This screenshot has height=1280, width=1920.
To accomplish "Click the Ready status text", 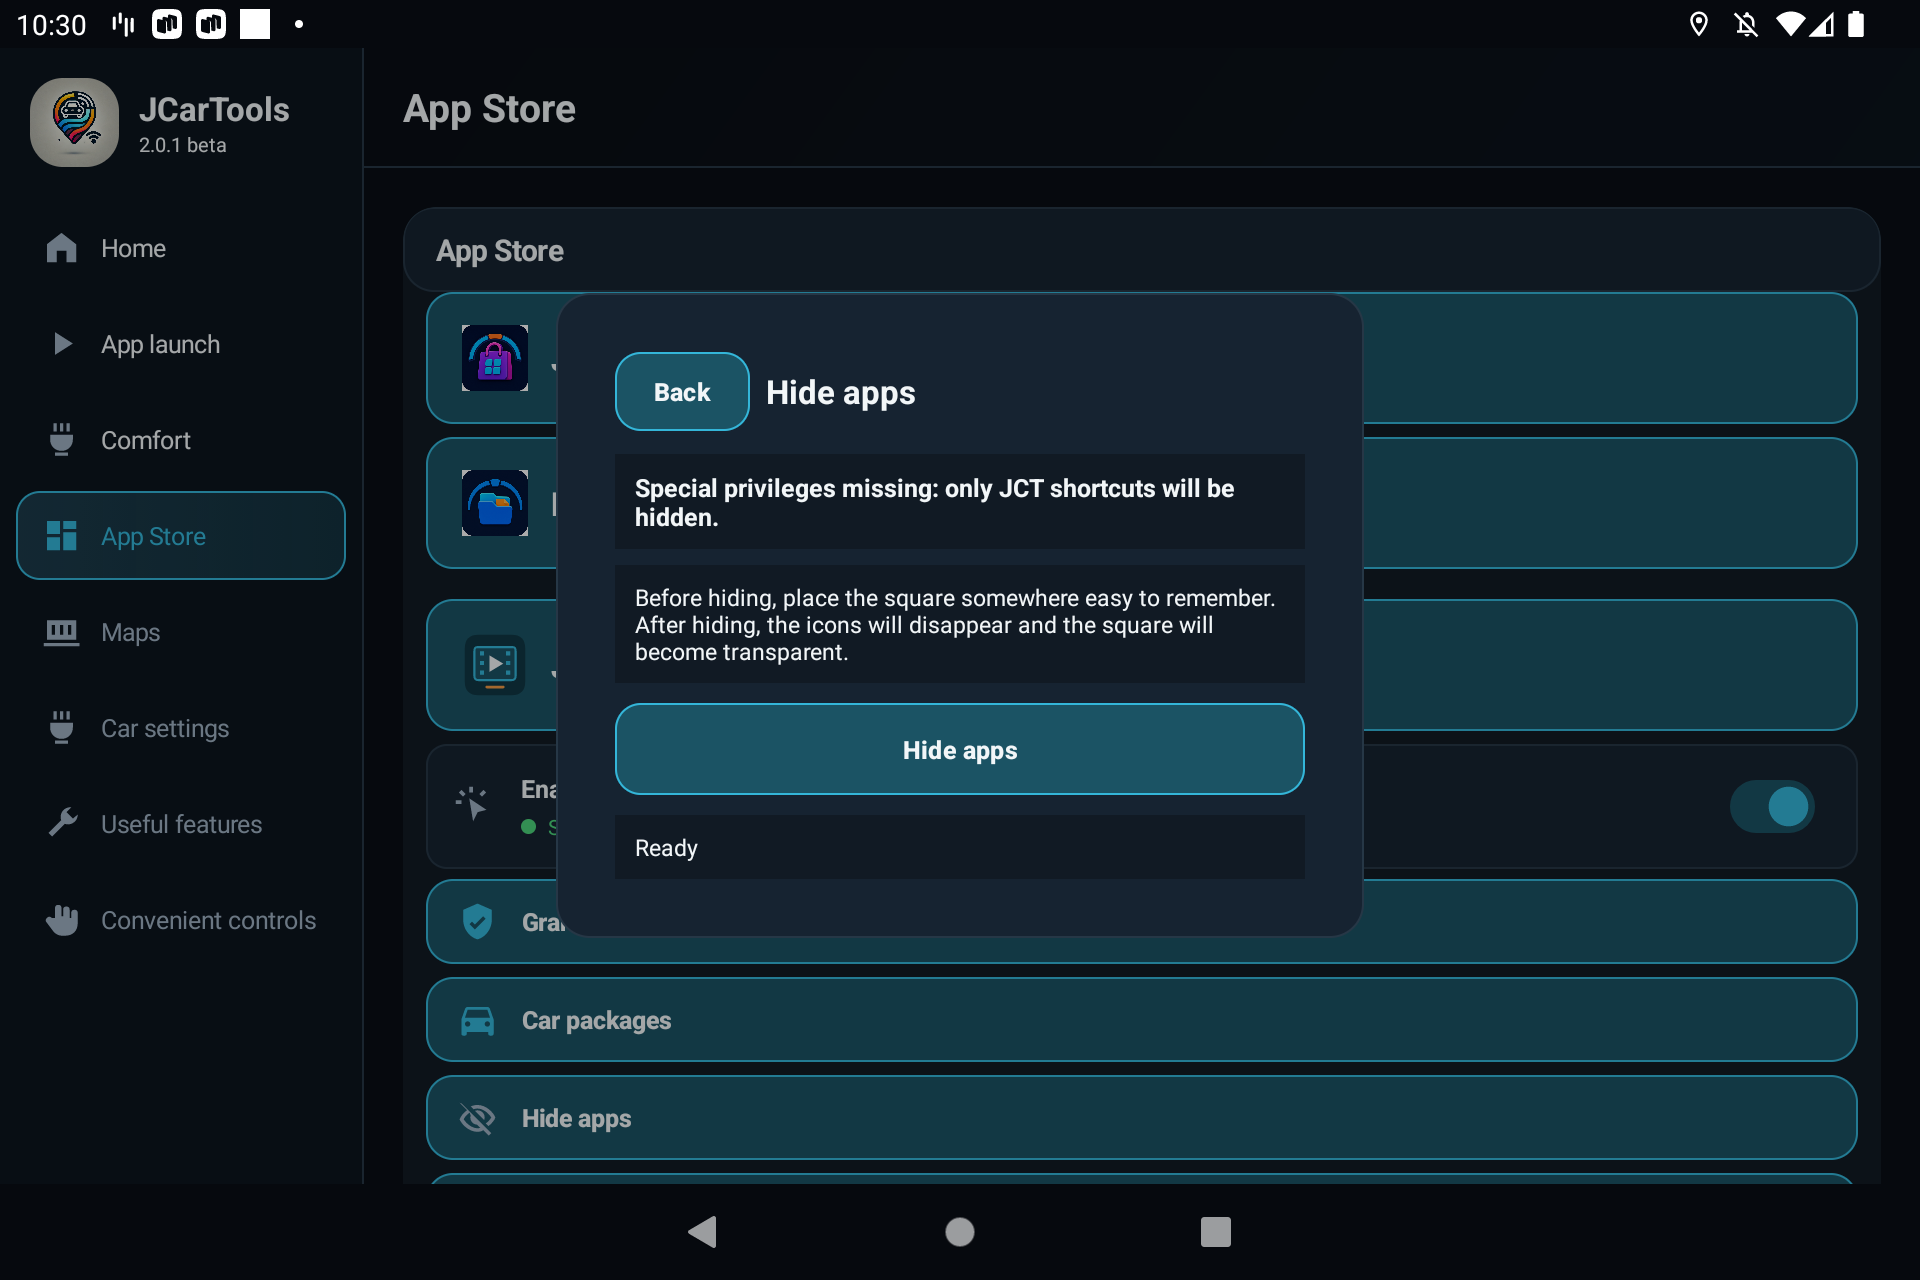I will click(x=666, y=848).
